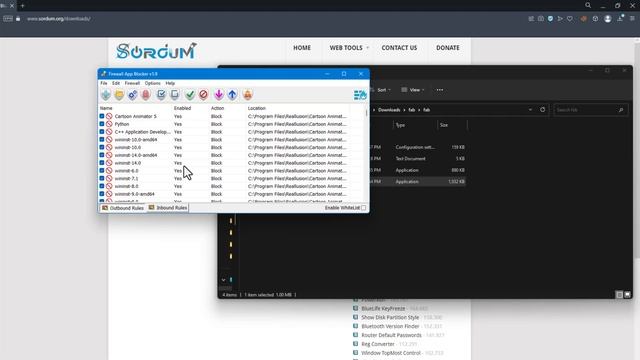Click the red delete toolbar icon in Firewall App Blocker
This screenshot has width=640, height=360.
click(146, 95)
